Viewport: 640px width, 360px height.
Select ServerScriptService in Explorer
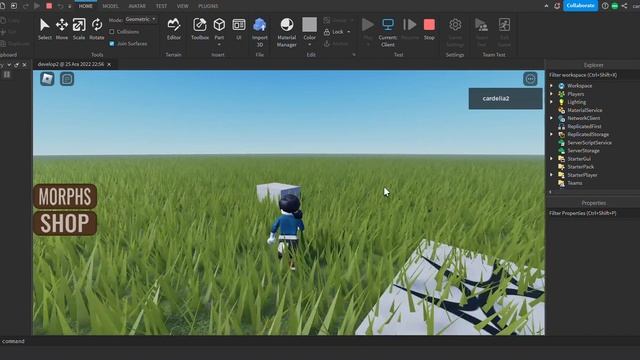(x=589, y=142)
